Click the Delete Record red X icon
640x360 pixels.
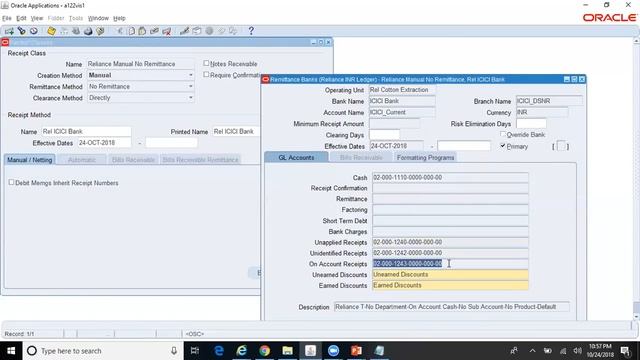[x=167, y=31]
